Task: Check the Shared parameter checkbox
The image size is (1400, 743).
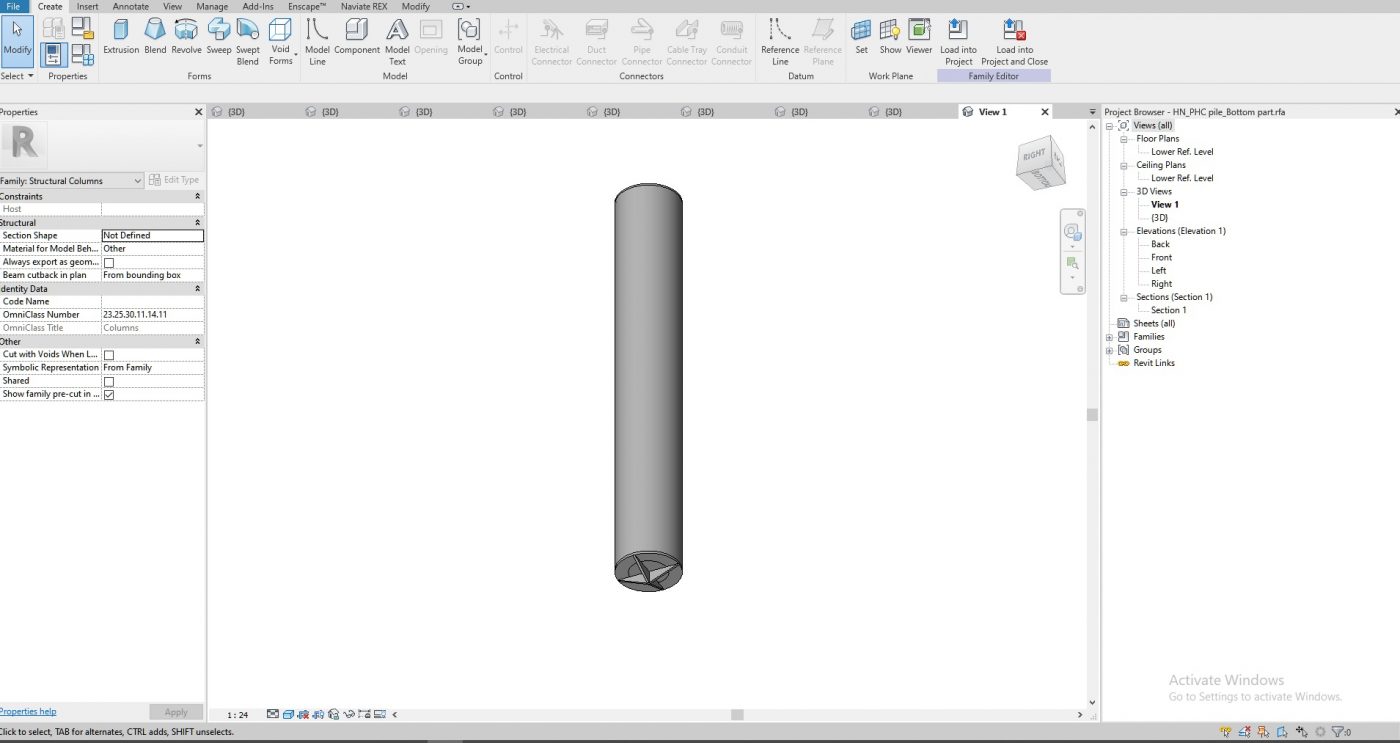Action: point(109,381)
